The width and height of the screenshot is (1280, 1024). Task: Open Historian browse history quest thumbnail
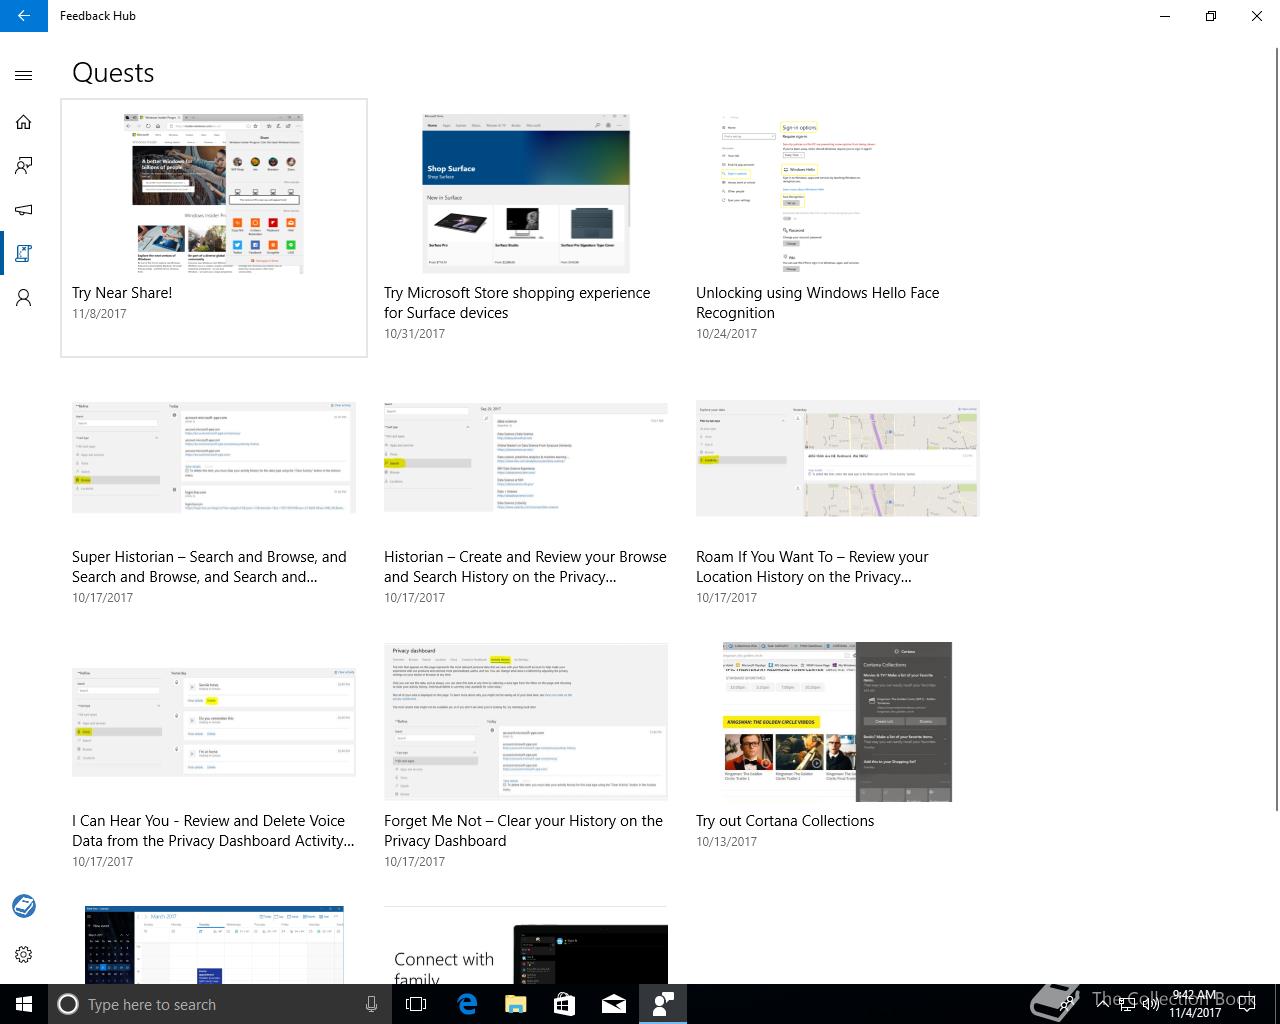pos(526,457)
